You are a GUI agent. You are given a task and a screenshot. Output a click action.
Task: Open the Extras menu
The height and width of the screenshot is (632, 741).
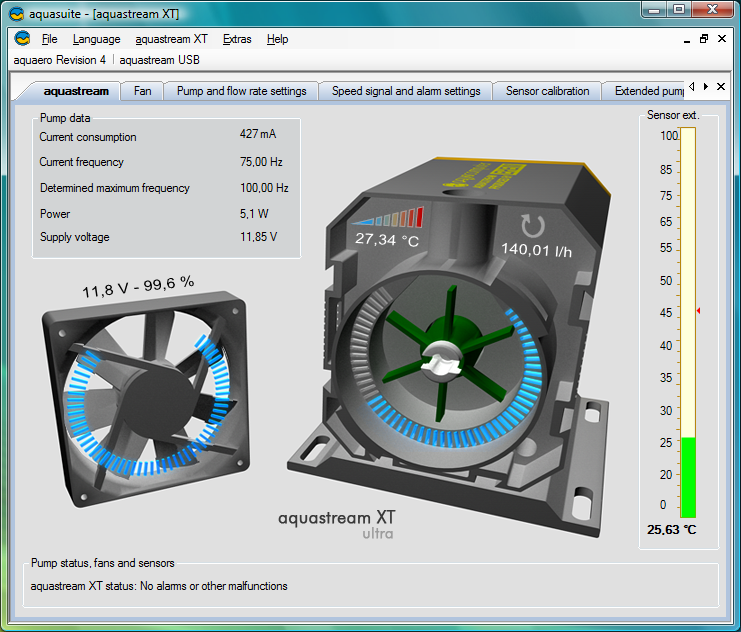[237, 39]
